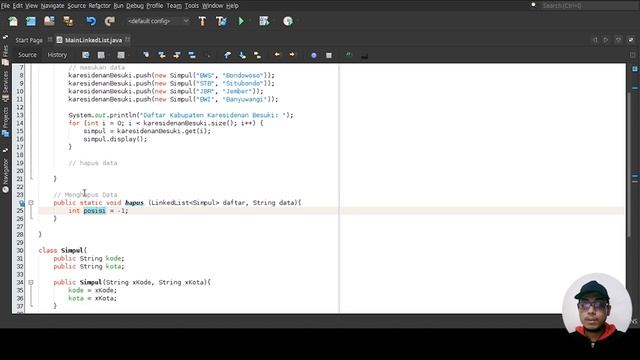
Task: Run the project with green play icon
Action: (x=241, y=21)
